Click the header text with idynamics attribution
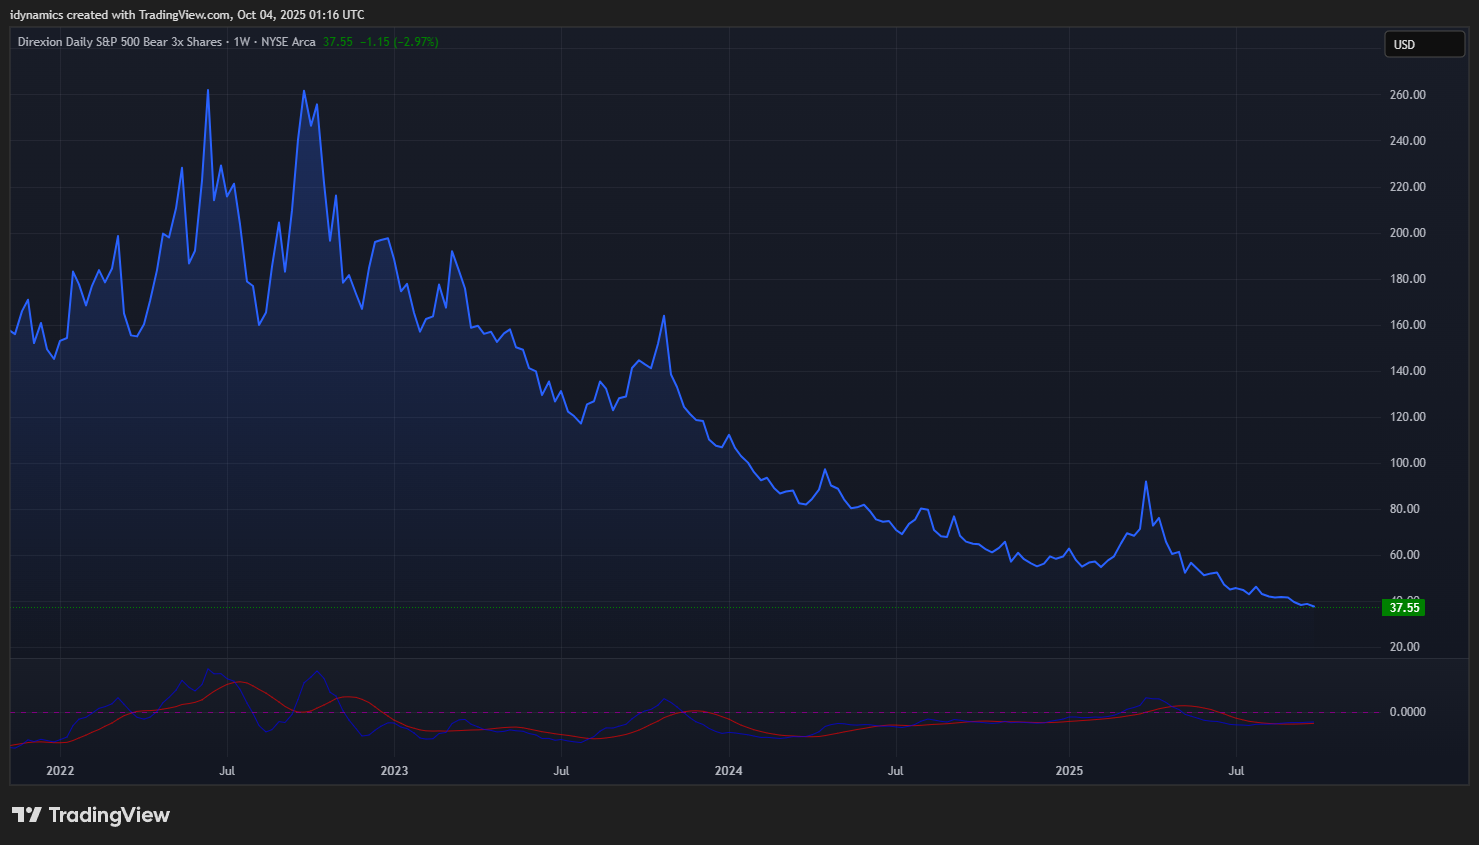Image resolution: width=1479 pixels, height=845 pixels. (187, 15)
